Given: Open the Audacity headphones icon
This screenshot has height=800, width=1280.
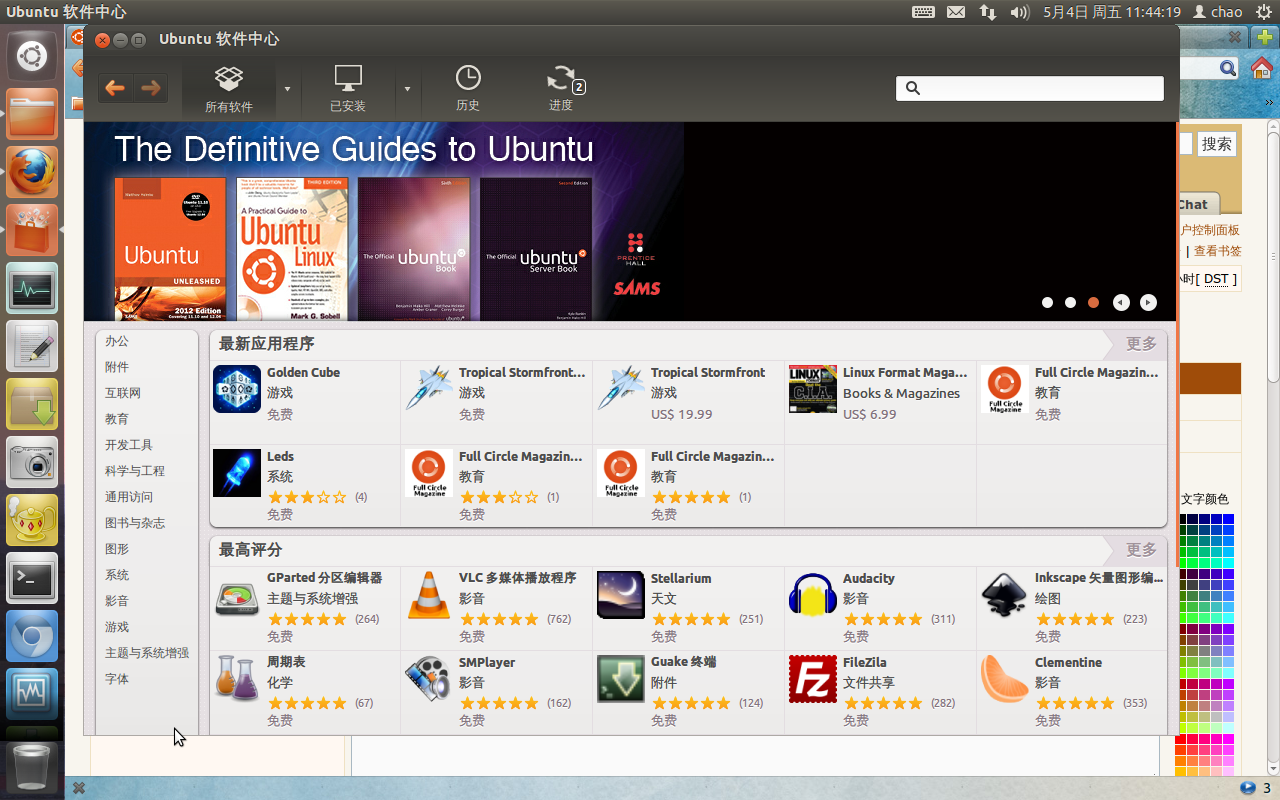Looking at the screenshot, I should point(813,595).
